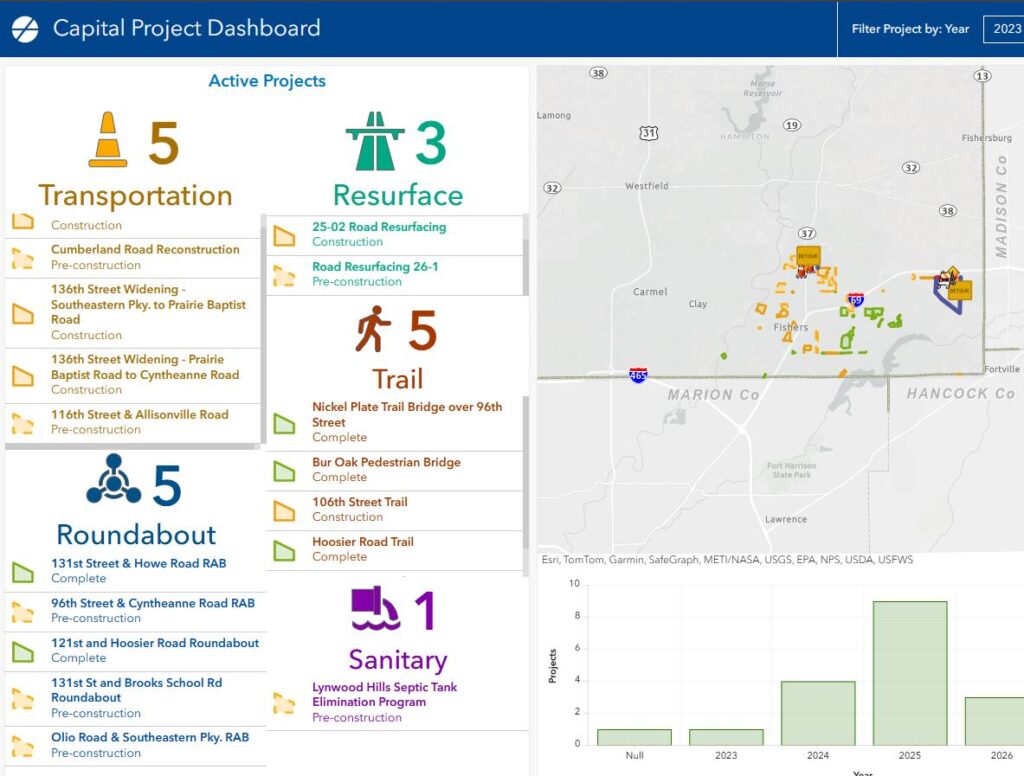Screen dimensions: 1024x776
Task: Click the purple Sanitary truck icon
Action: [375, 609]
